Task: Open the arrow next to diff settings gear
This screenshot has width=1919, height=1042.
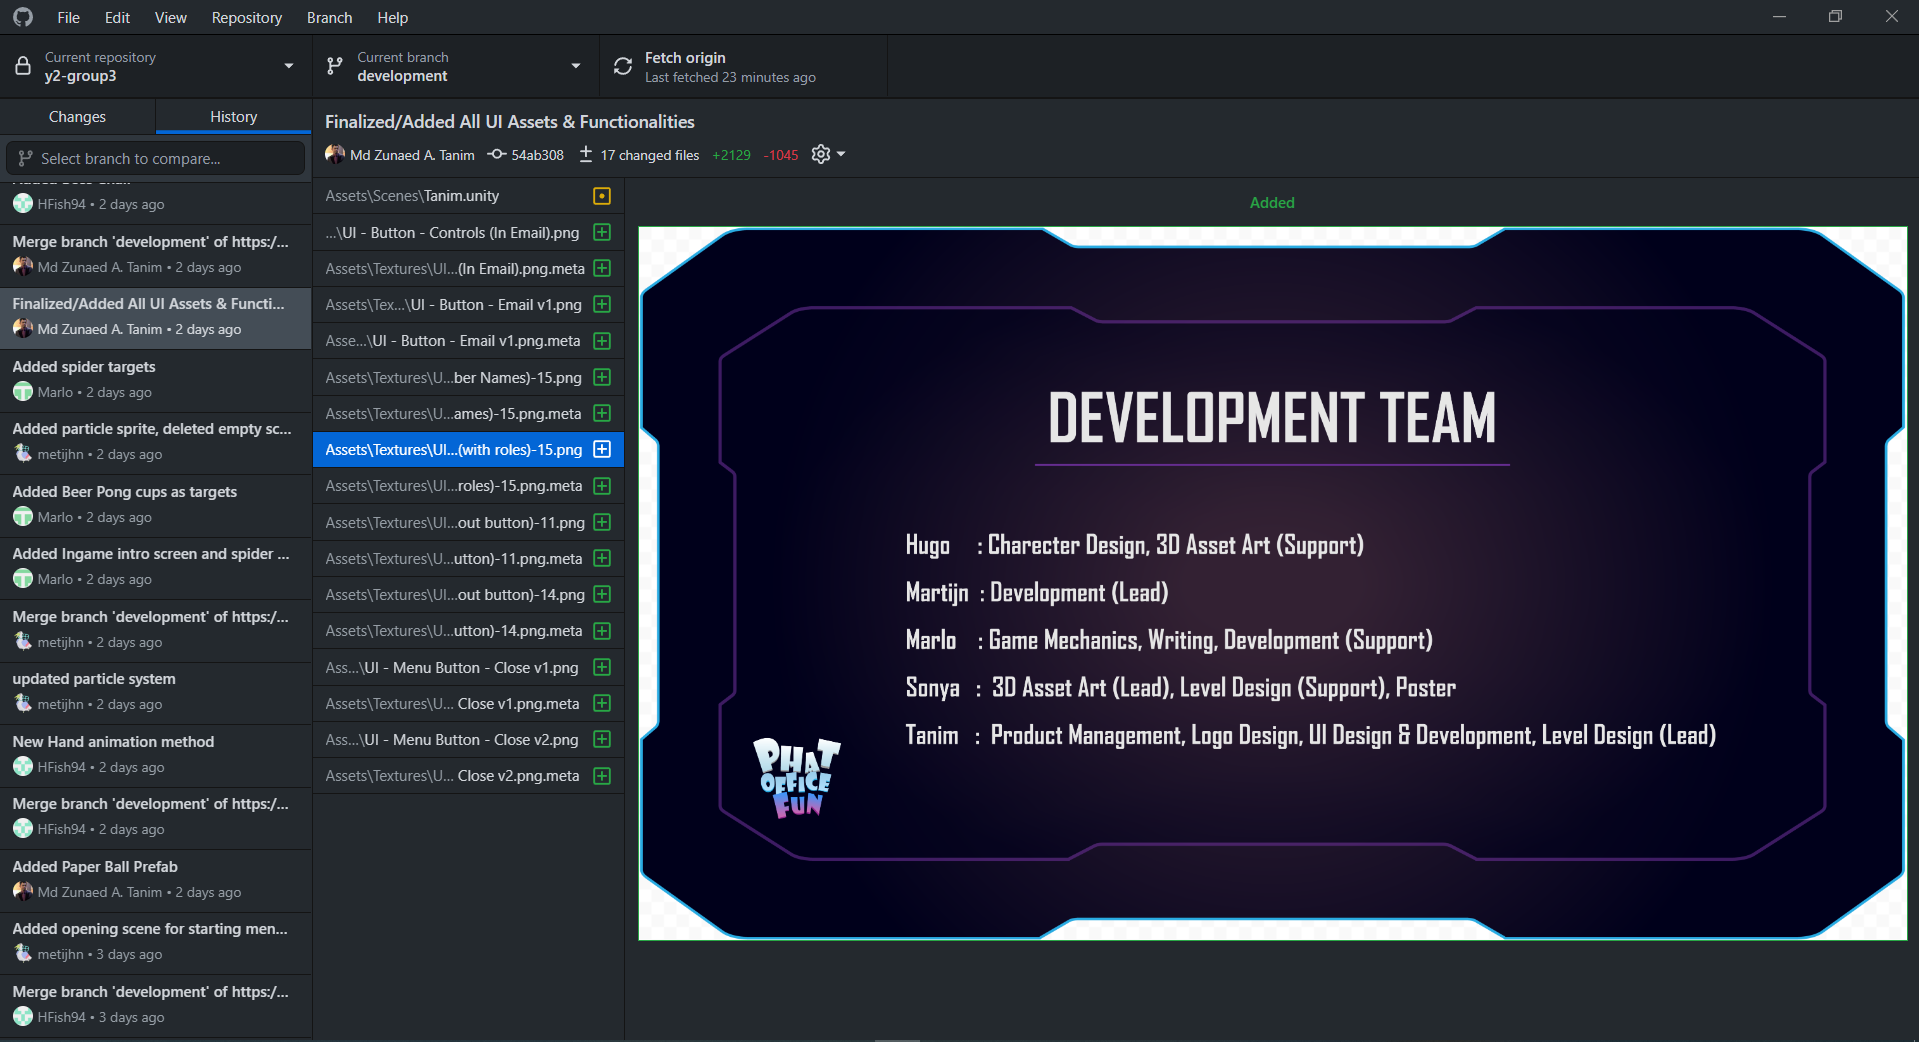Action: point(841,154)
